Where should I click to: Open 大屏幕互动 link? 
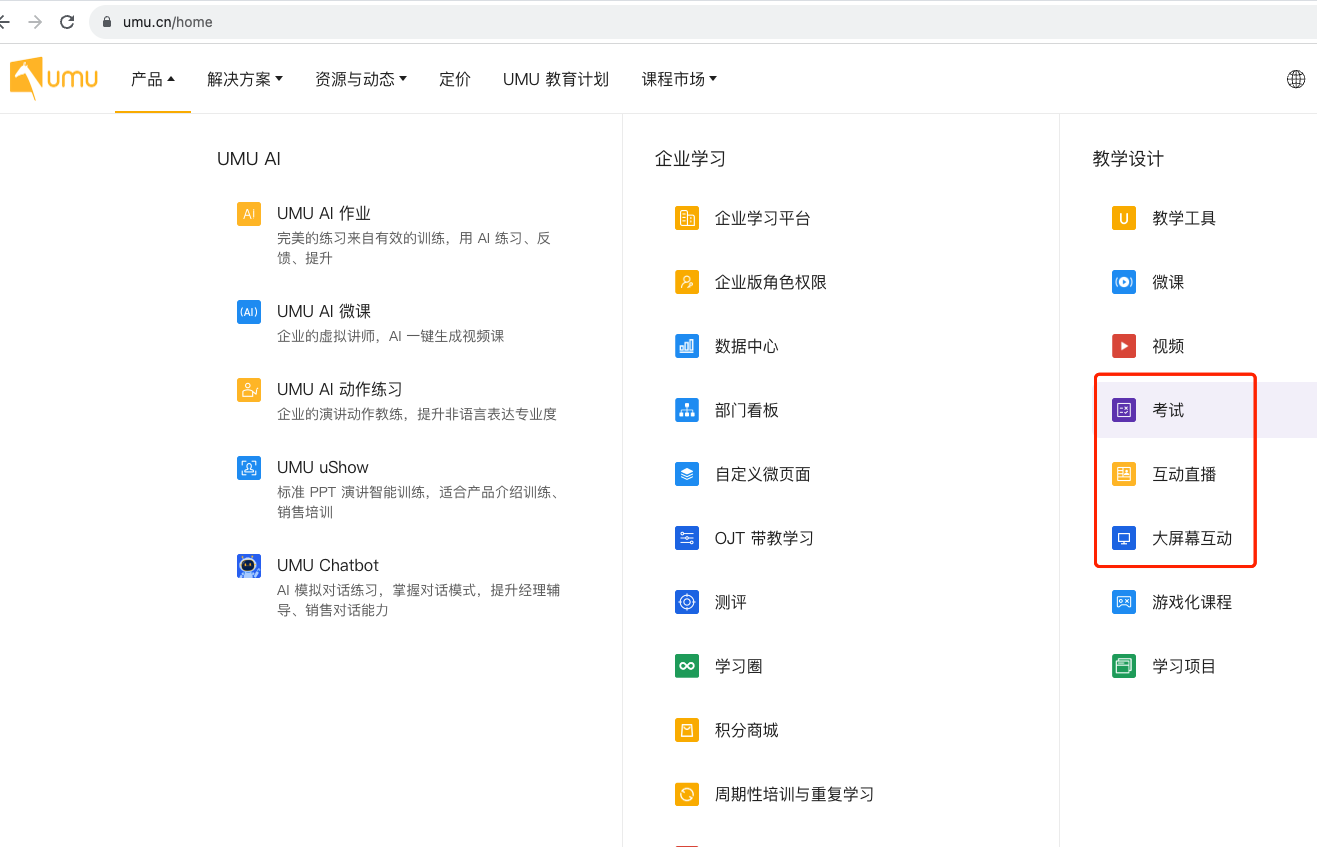1192,538
